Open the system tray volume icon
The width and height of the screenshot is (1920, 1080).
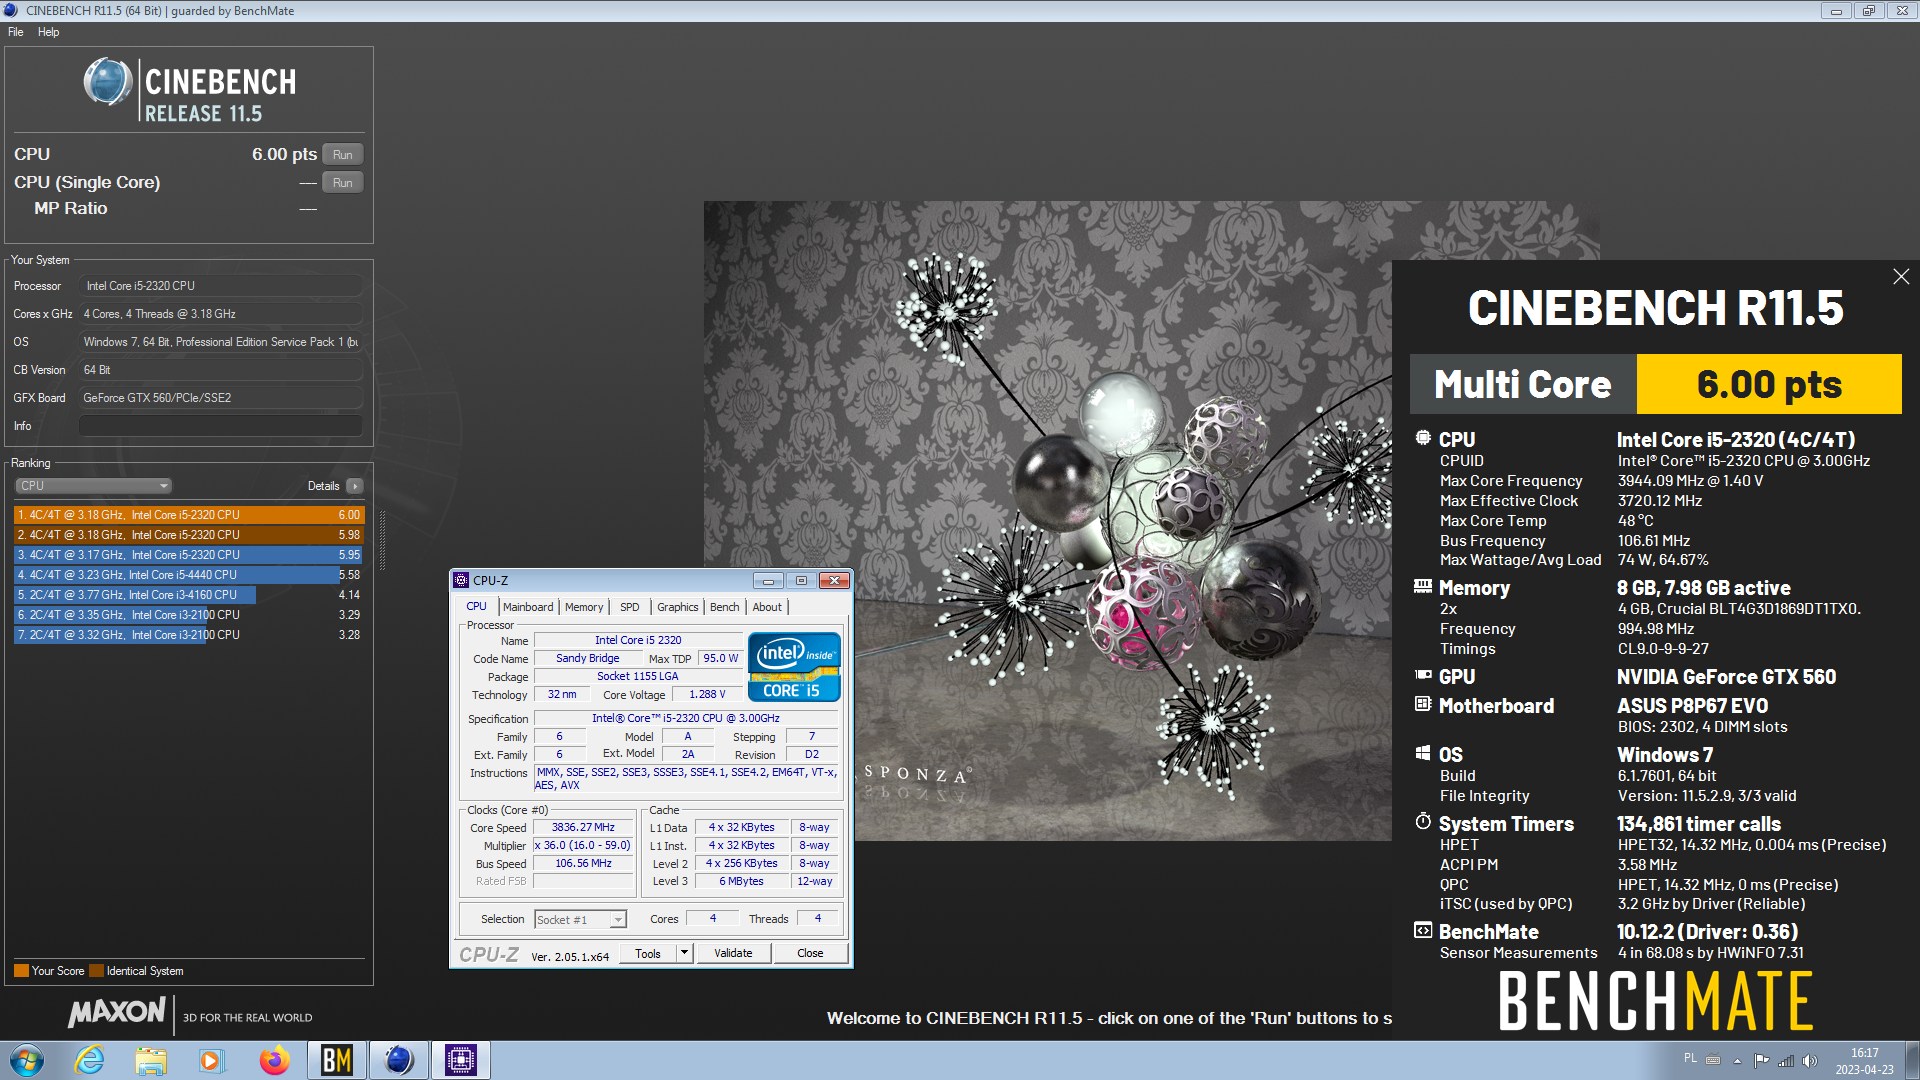[x=1809, y=1061]
